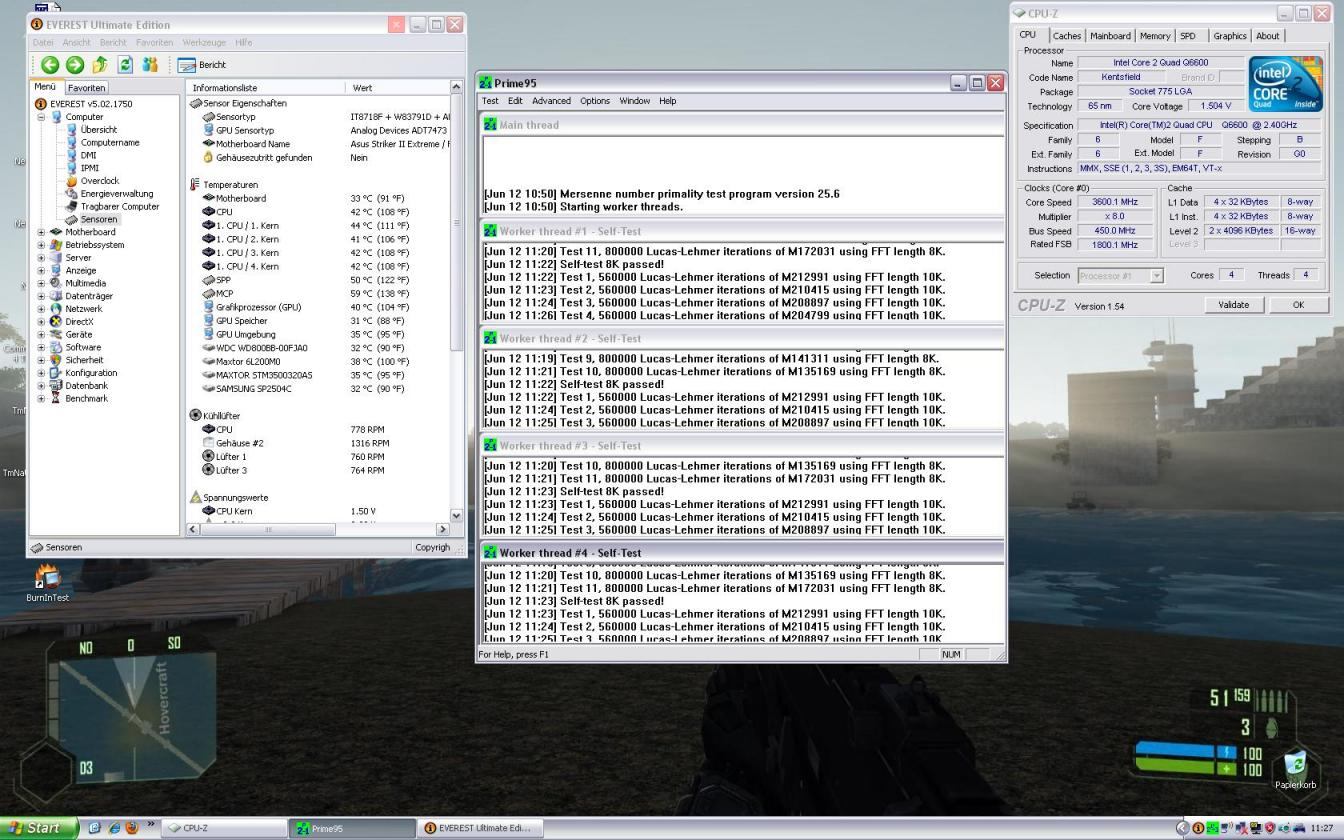Expand the Motherboard tree node

pyautogui.click(x=42, y=232)
